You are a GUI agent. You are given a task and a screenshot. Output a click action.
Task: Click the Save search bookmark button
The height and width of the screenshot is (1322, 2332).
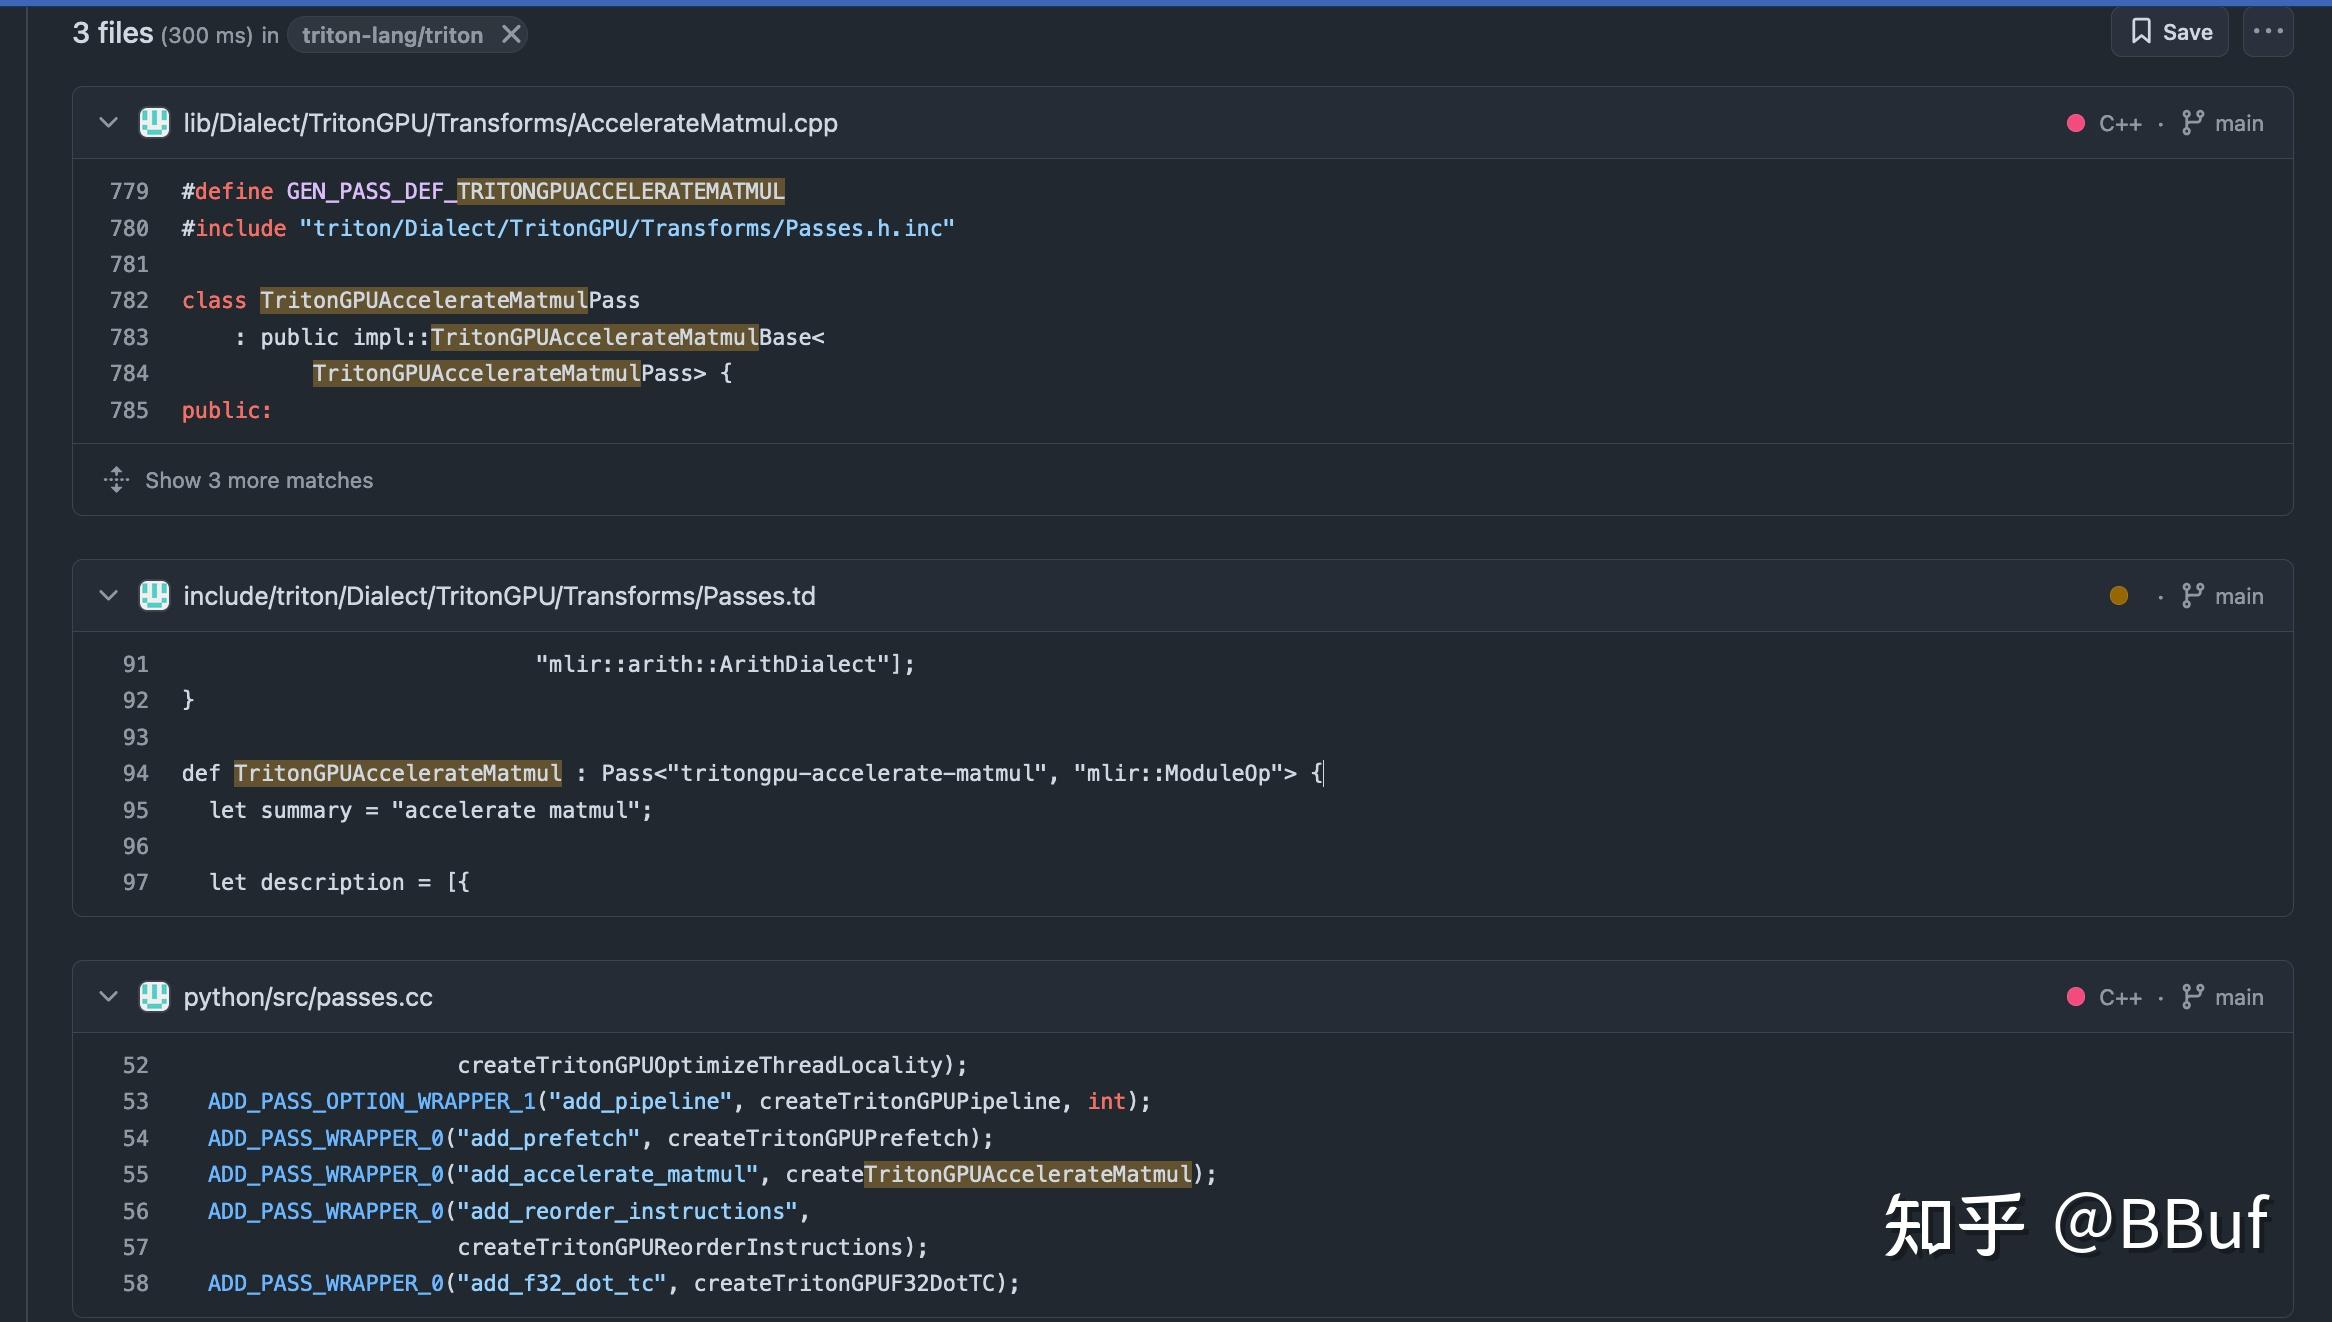coord(2169,32)
